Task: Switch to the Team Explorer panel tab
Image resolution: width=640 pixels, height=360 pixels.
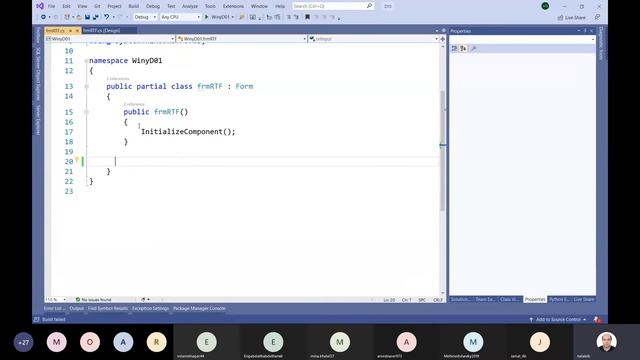Action: 485,300
